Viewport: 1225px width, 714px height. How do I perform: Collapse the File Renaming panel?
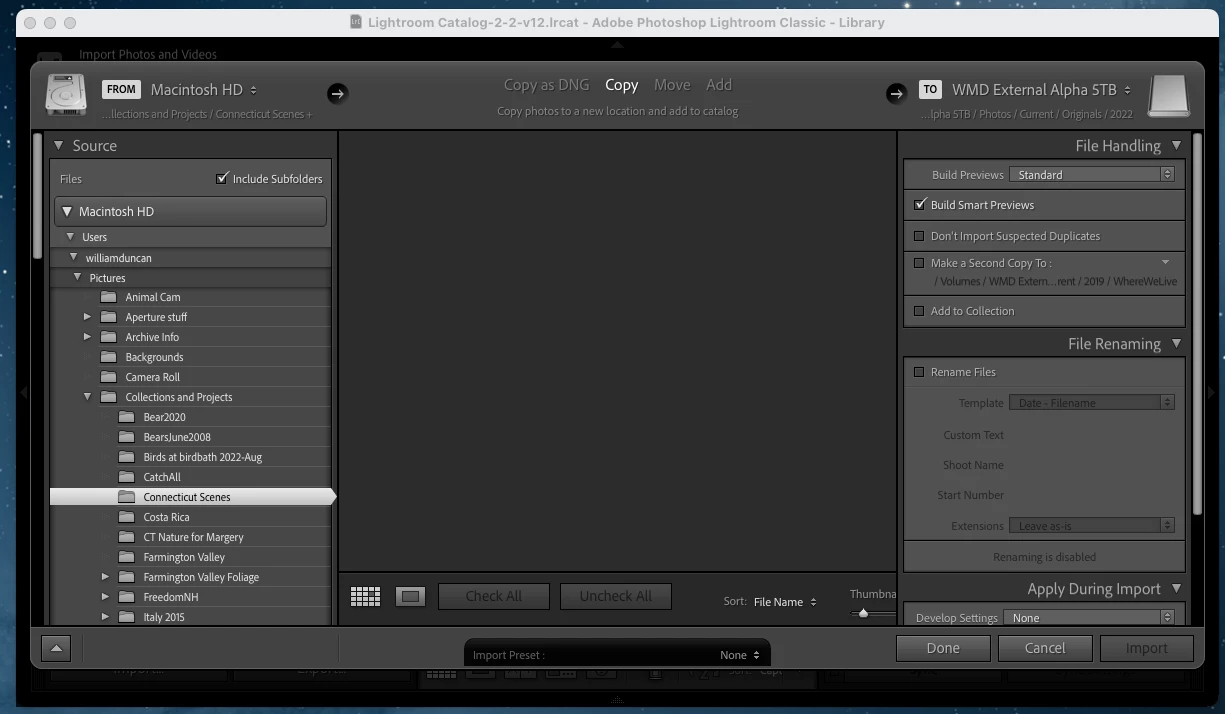click(x=1176, y=343)
